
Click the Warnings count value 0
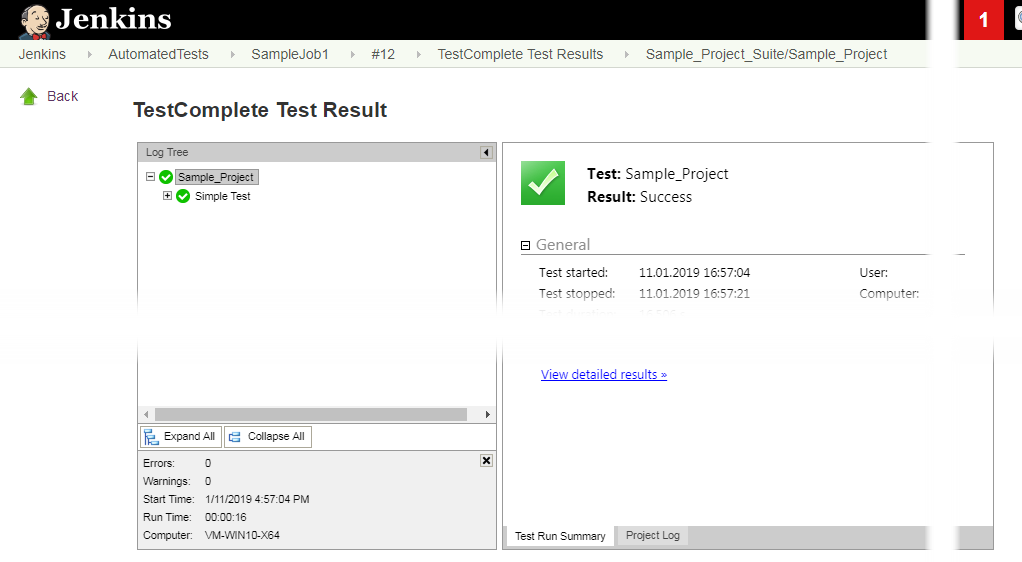[x=208, y=481]
